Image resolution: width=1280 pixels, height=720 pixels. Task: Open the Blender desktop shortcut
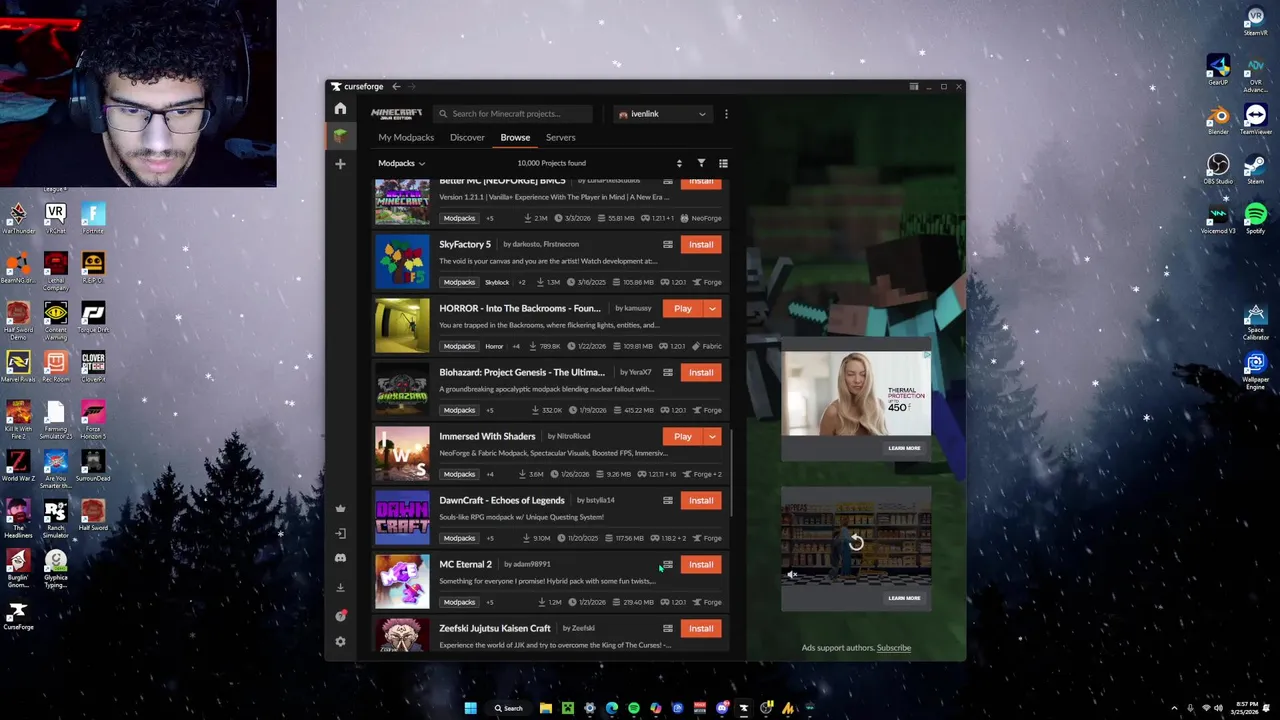1218,120
